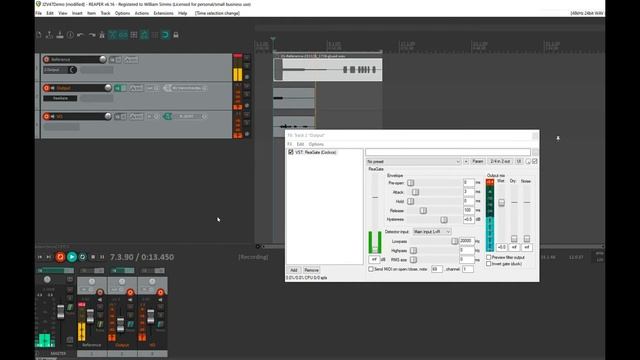Open the Track menu
This screenshot has width=640, height=360.
(x=105, y=13)
